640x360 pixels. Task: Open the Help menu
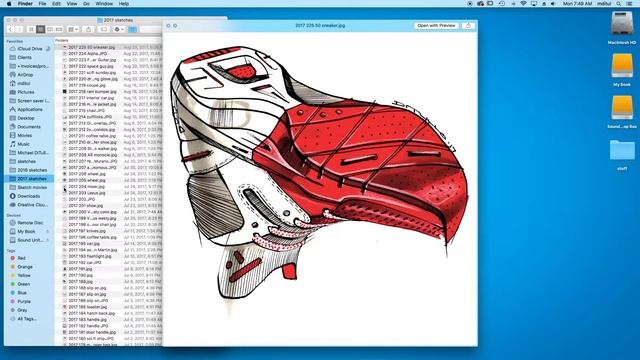pos(124,4)
